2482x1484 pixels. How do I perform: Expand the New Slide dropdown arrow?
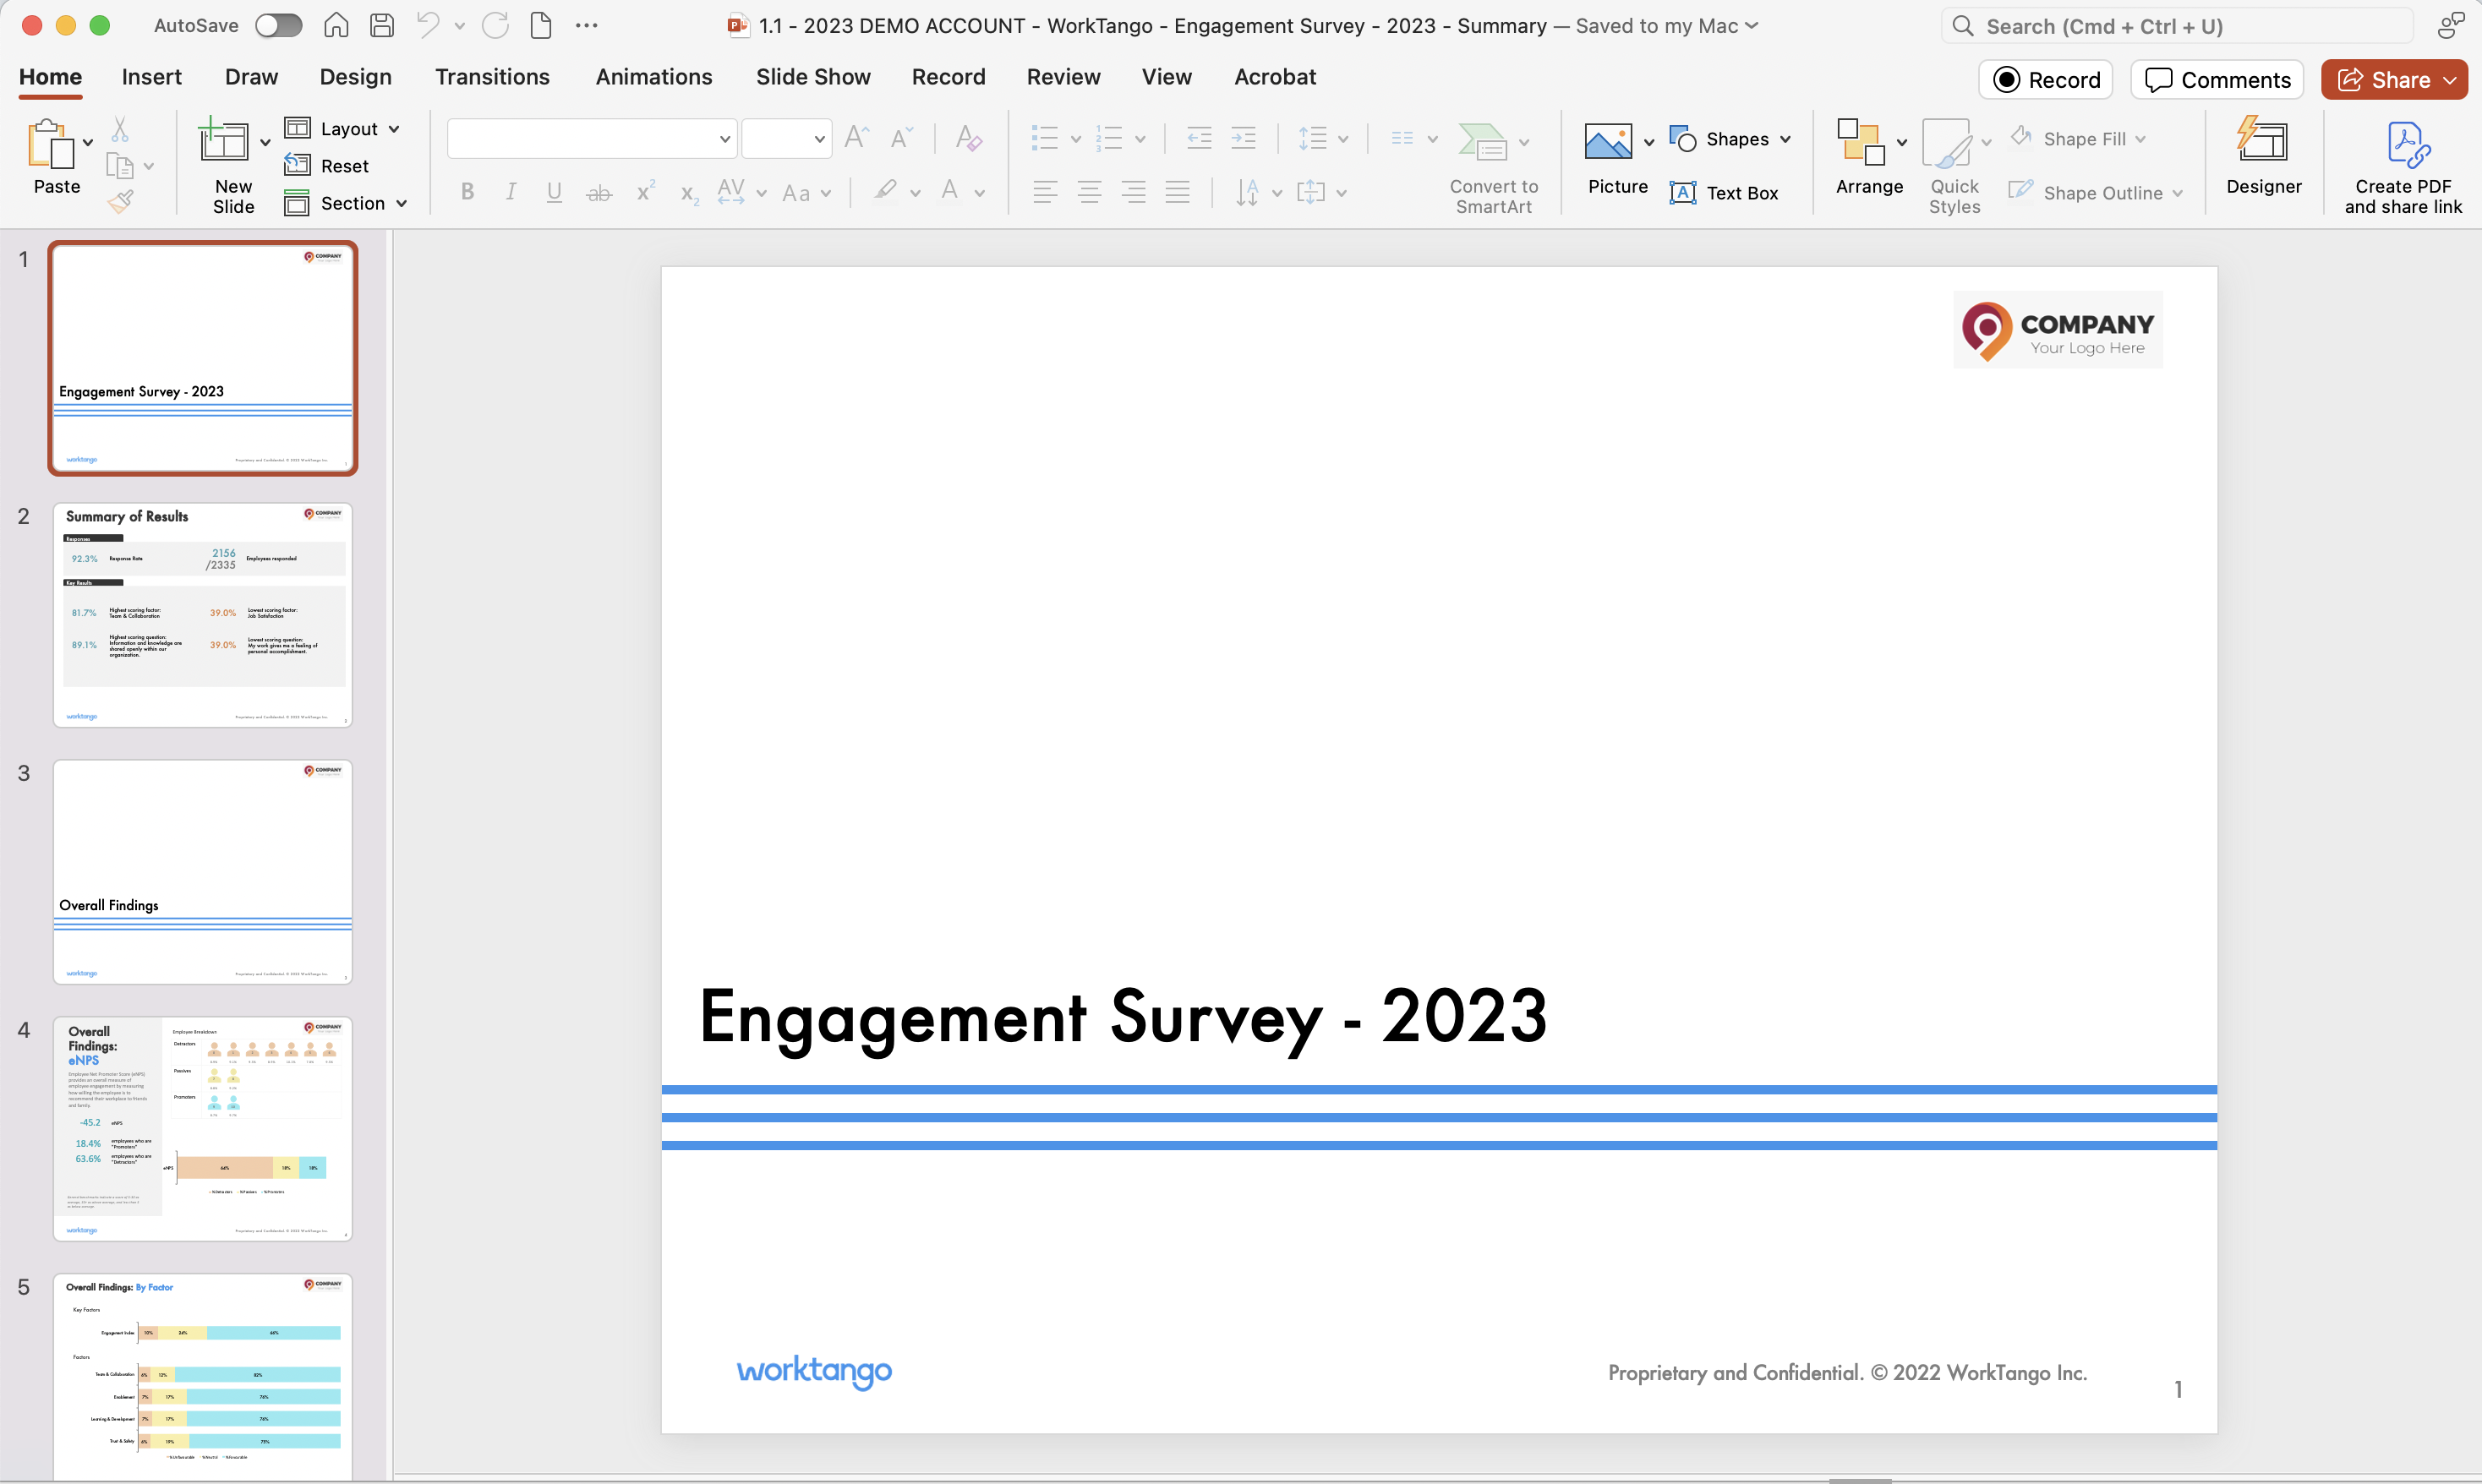(x=265, y=143)
